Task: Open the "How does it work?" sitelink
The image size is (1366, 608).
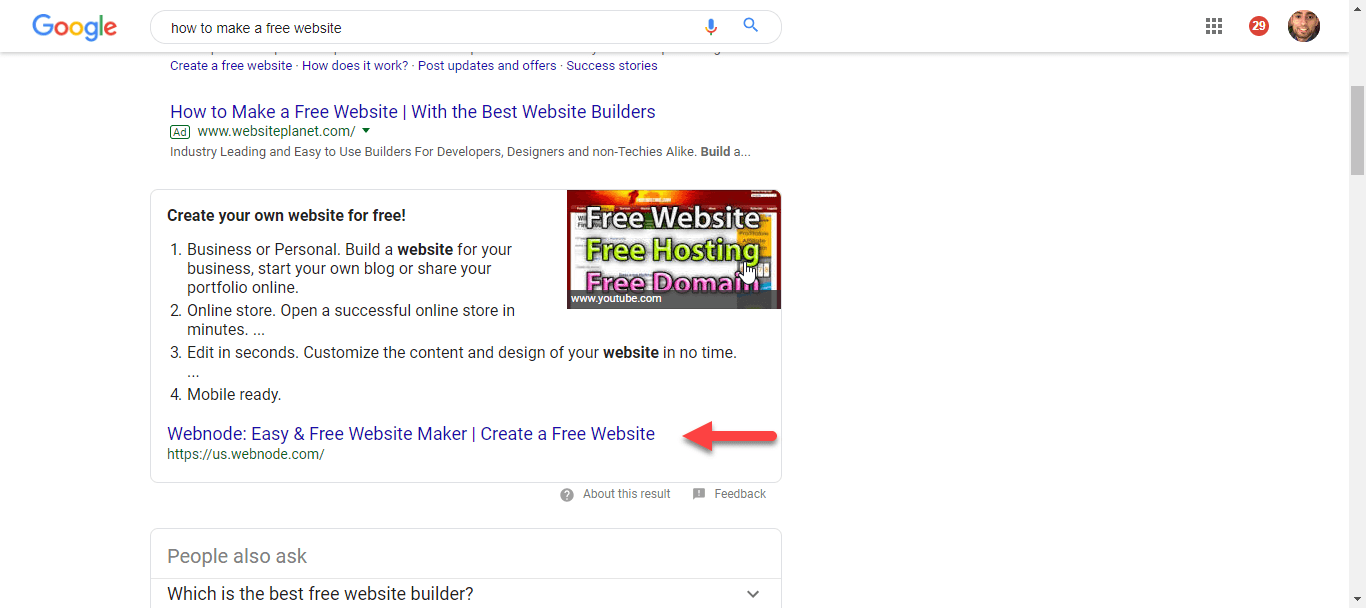Action: (x=355, y=66)
